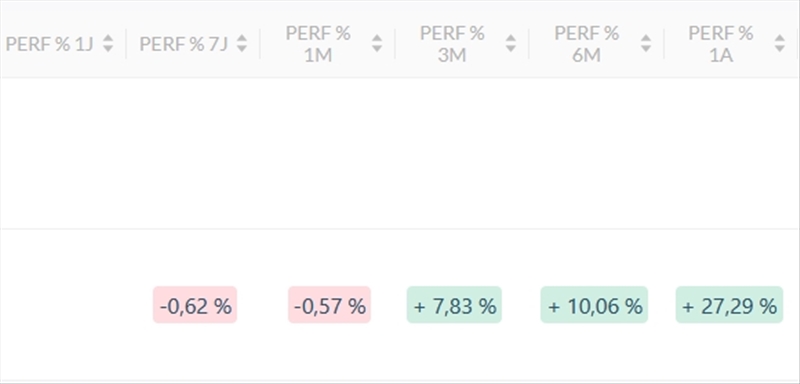The image size is (800, 384).
Task: Sort descending by PERF % 1A arrow
Action: click(780, 49)
